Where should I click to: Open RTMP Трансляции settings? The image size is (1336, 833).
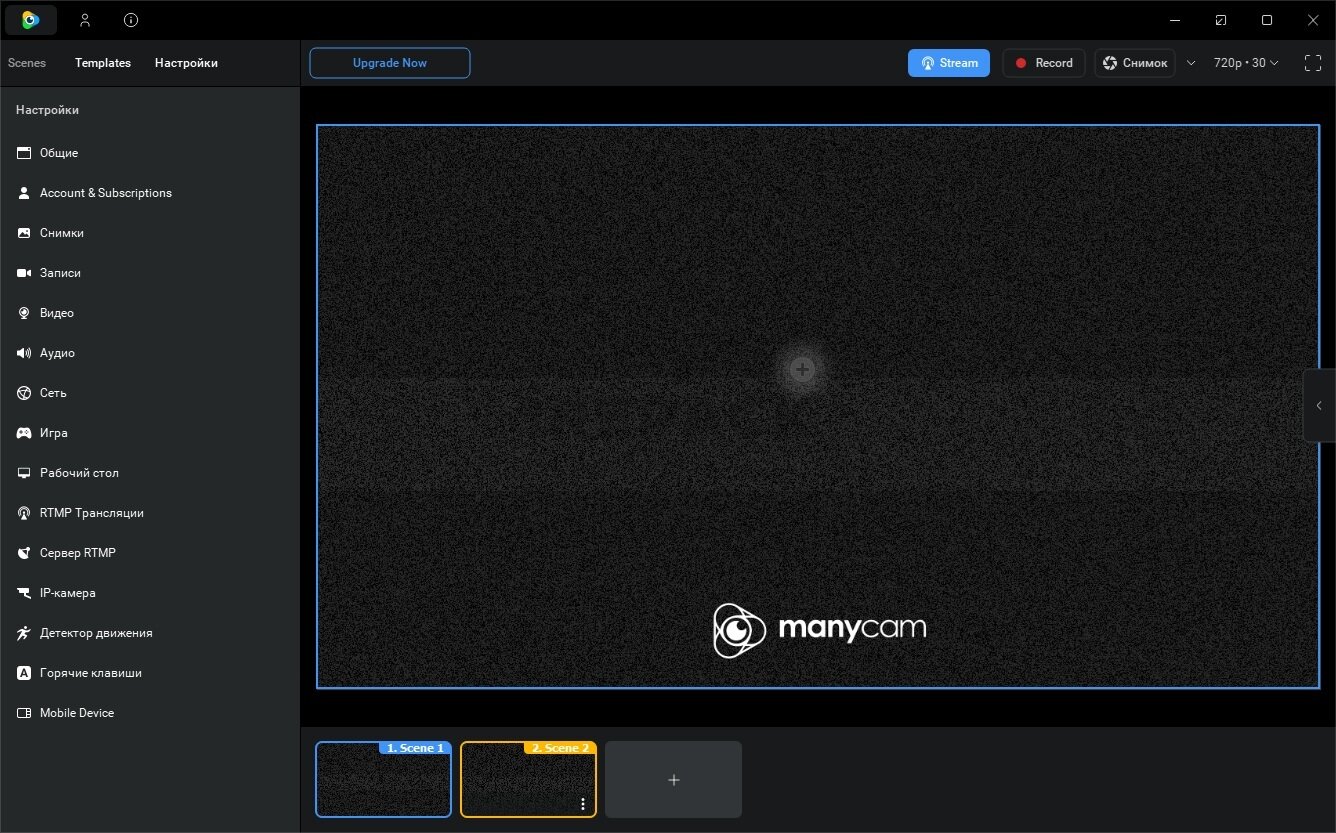[x=150, y=513]
